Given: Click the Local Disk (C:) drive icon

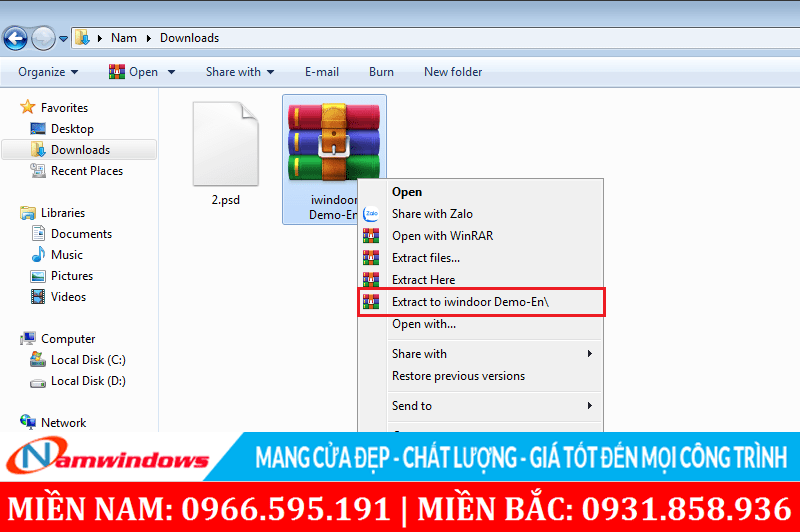Looking at the screenshot, I should tap(38, 359).
